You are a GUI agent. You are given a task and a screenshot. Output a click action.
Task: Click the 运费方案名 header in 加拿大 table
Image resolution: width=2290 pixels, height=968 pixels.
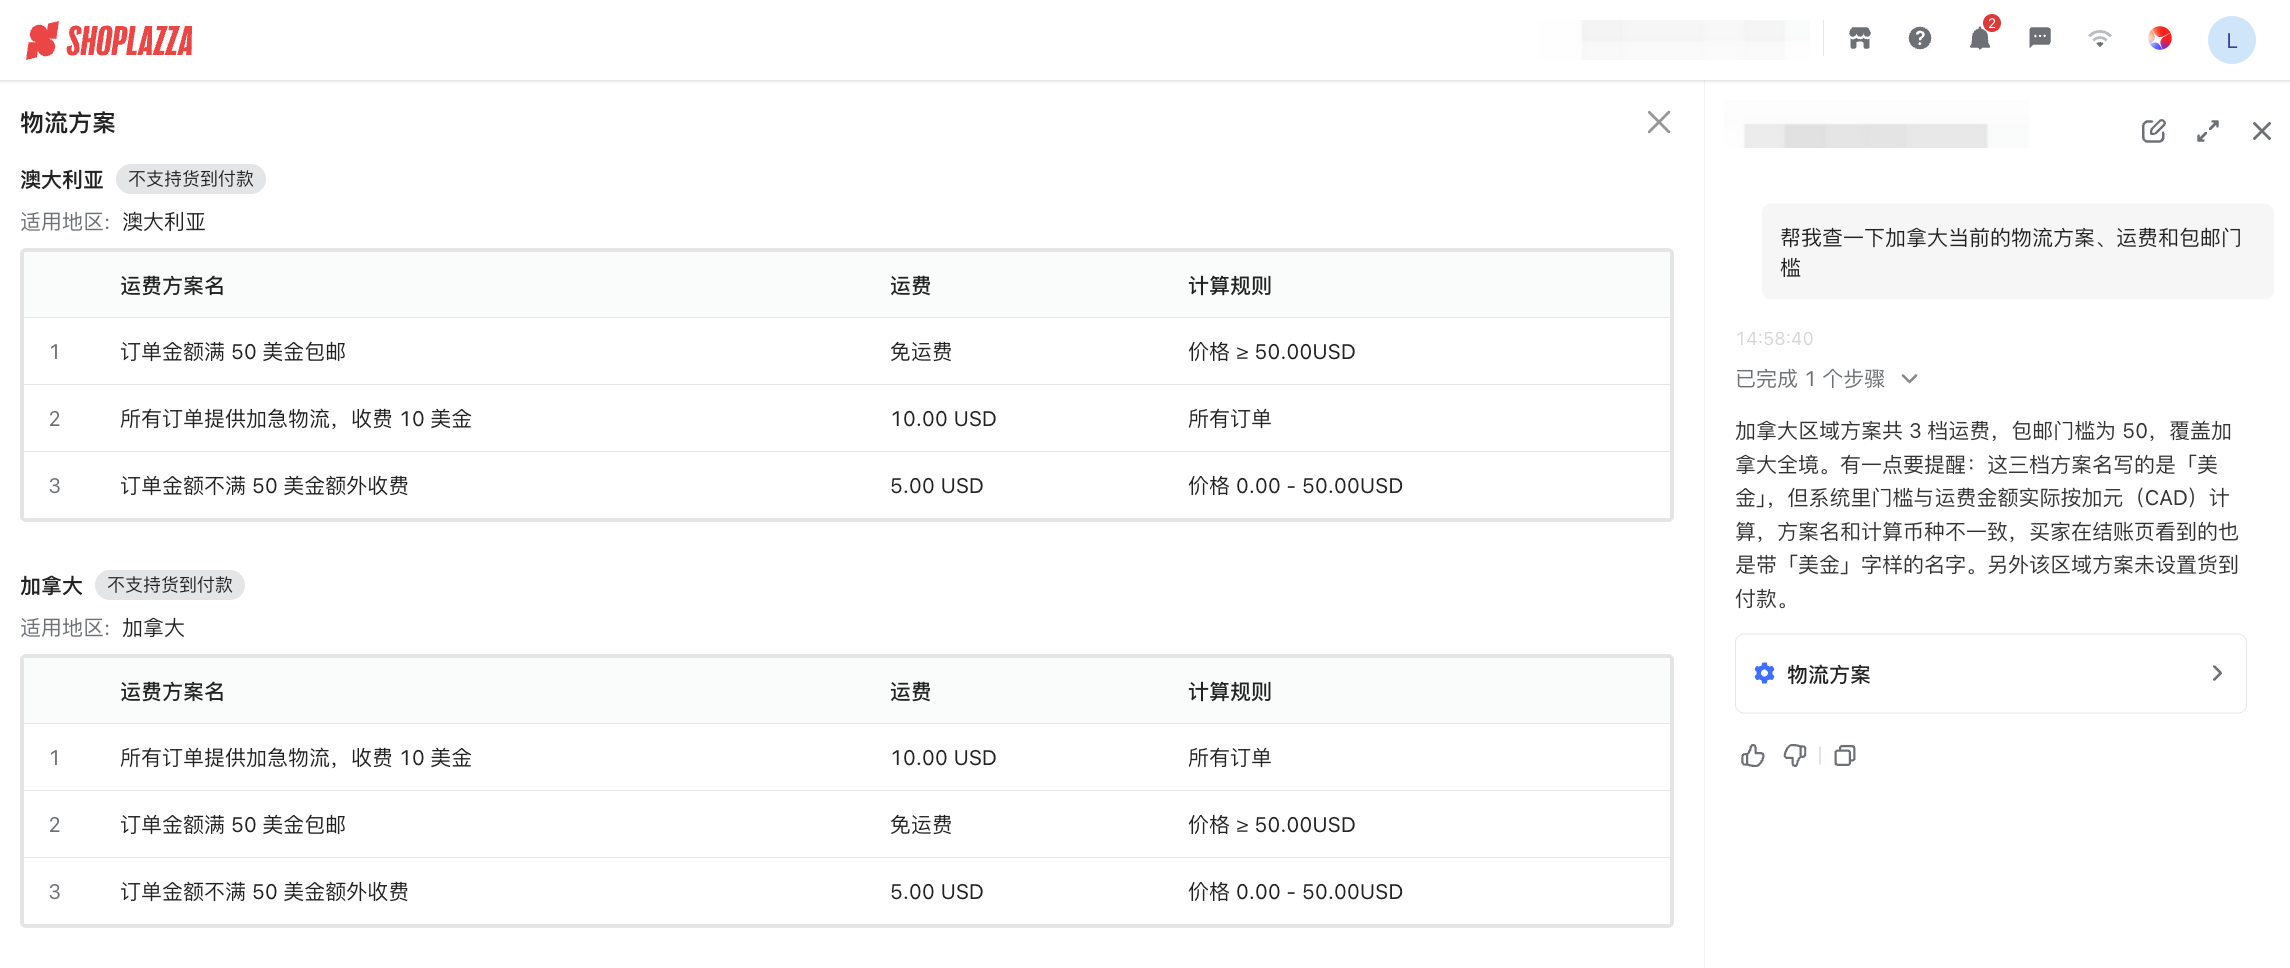(172, 692)
